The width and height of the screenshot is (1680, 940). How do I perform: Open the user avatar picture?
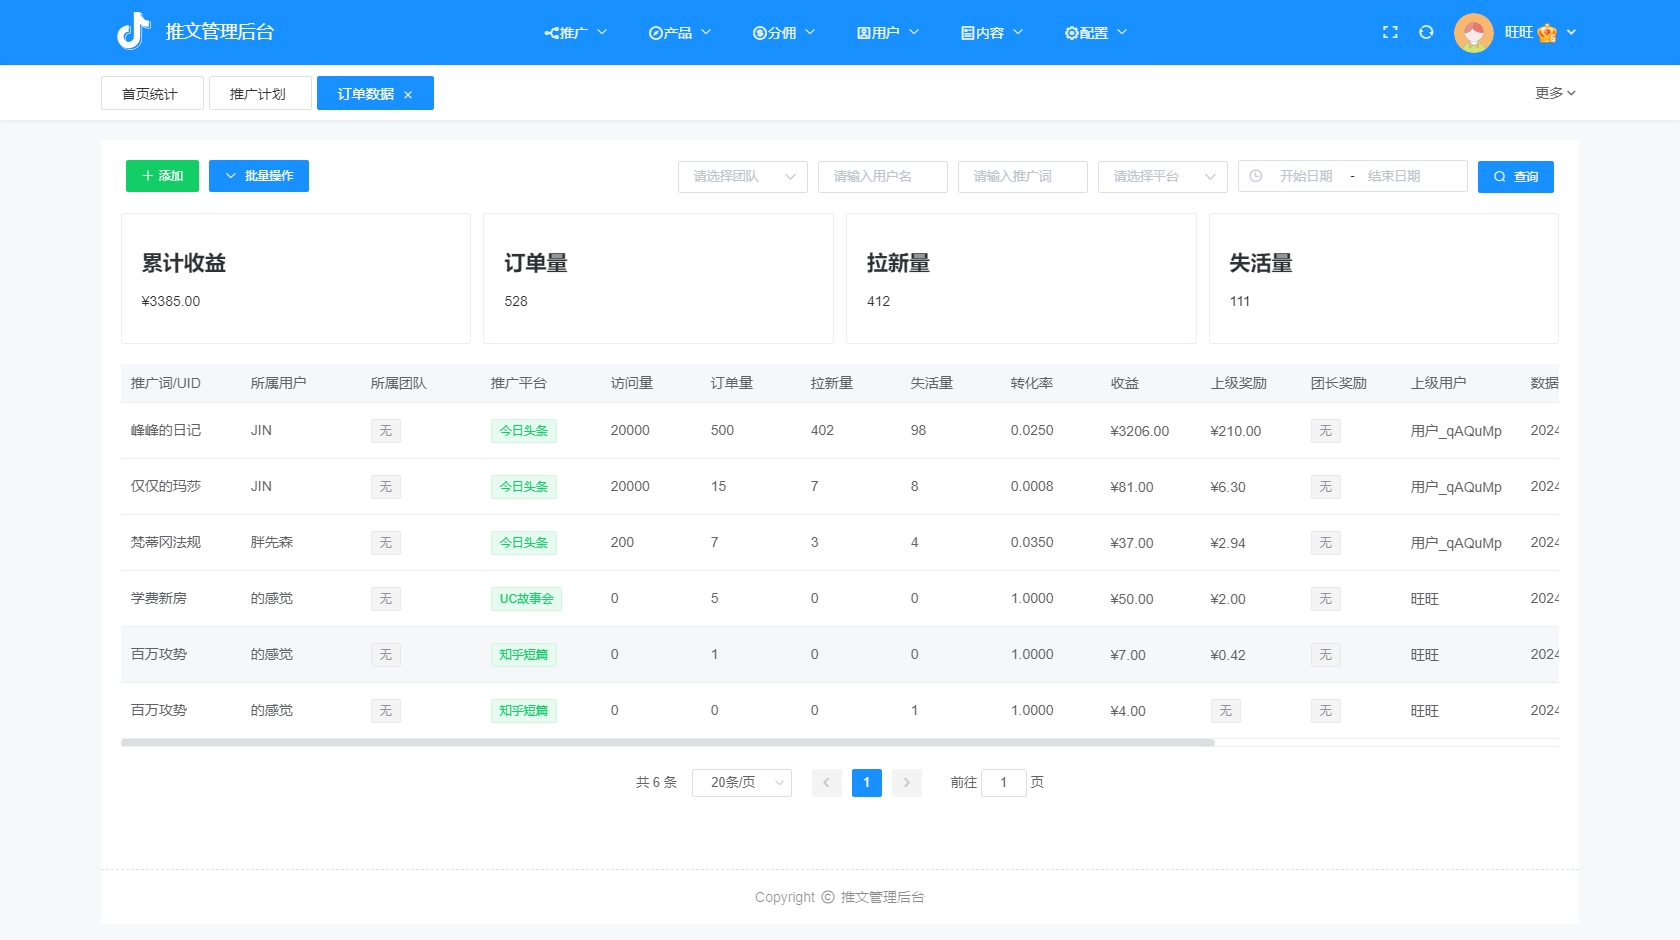(1473, 33)
